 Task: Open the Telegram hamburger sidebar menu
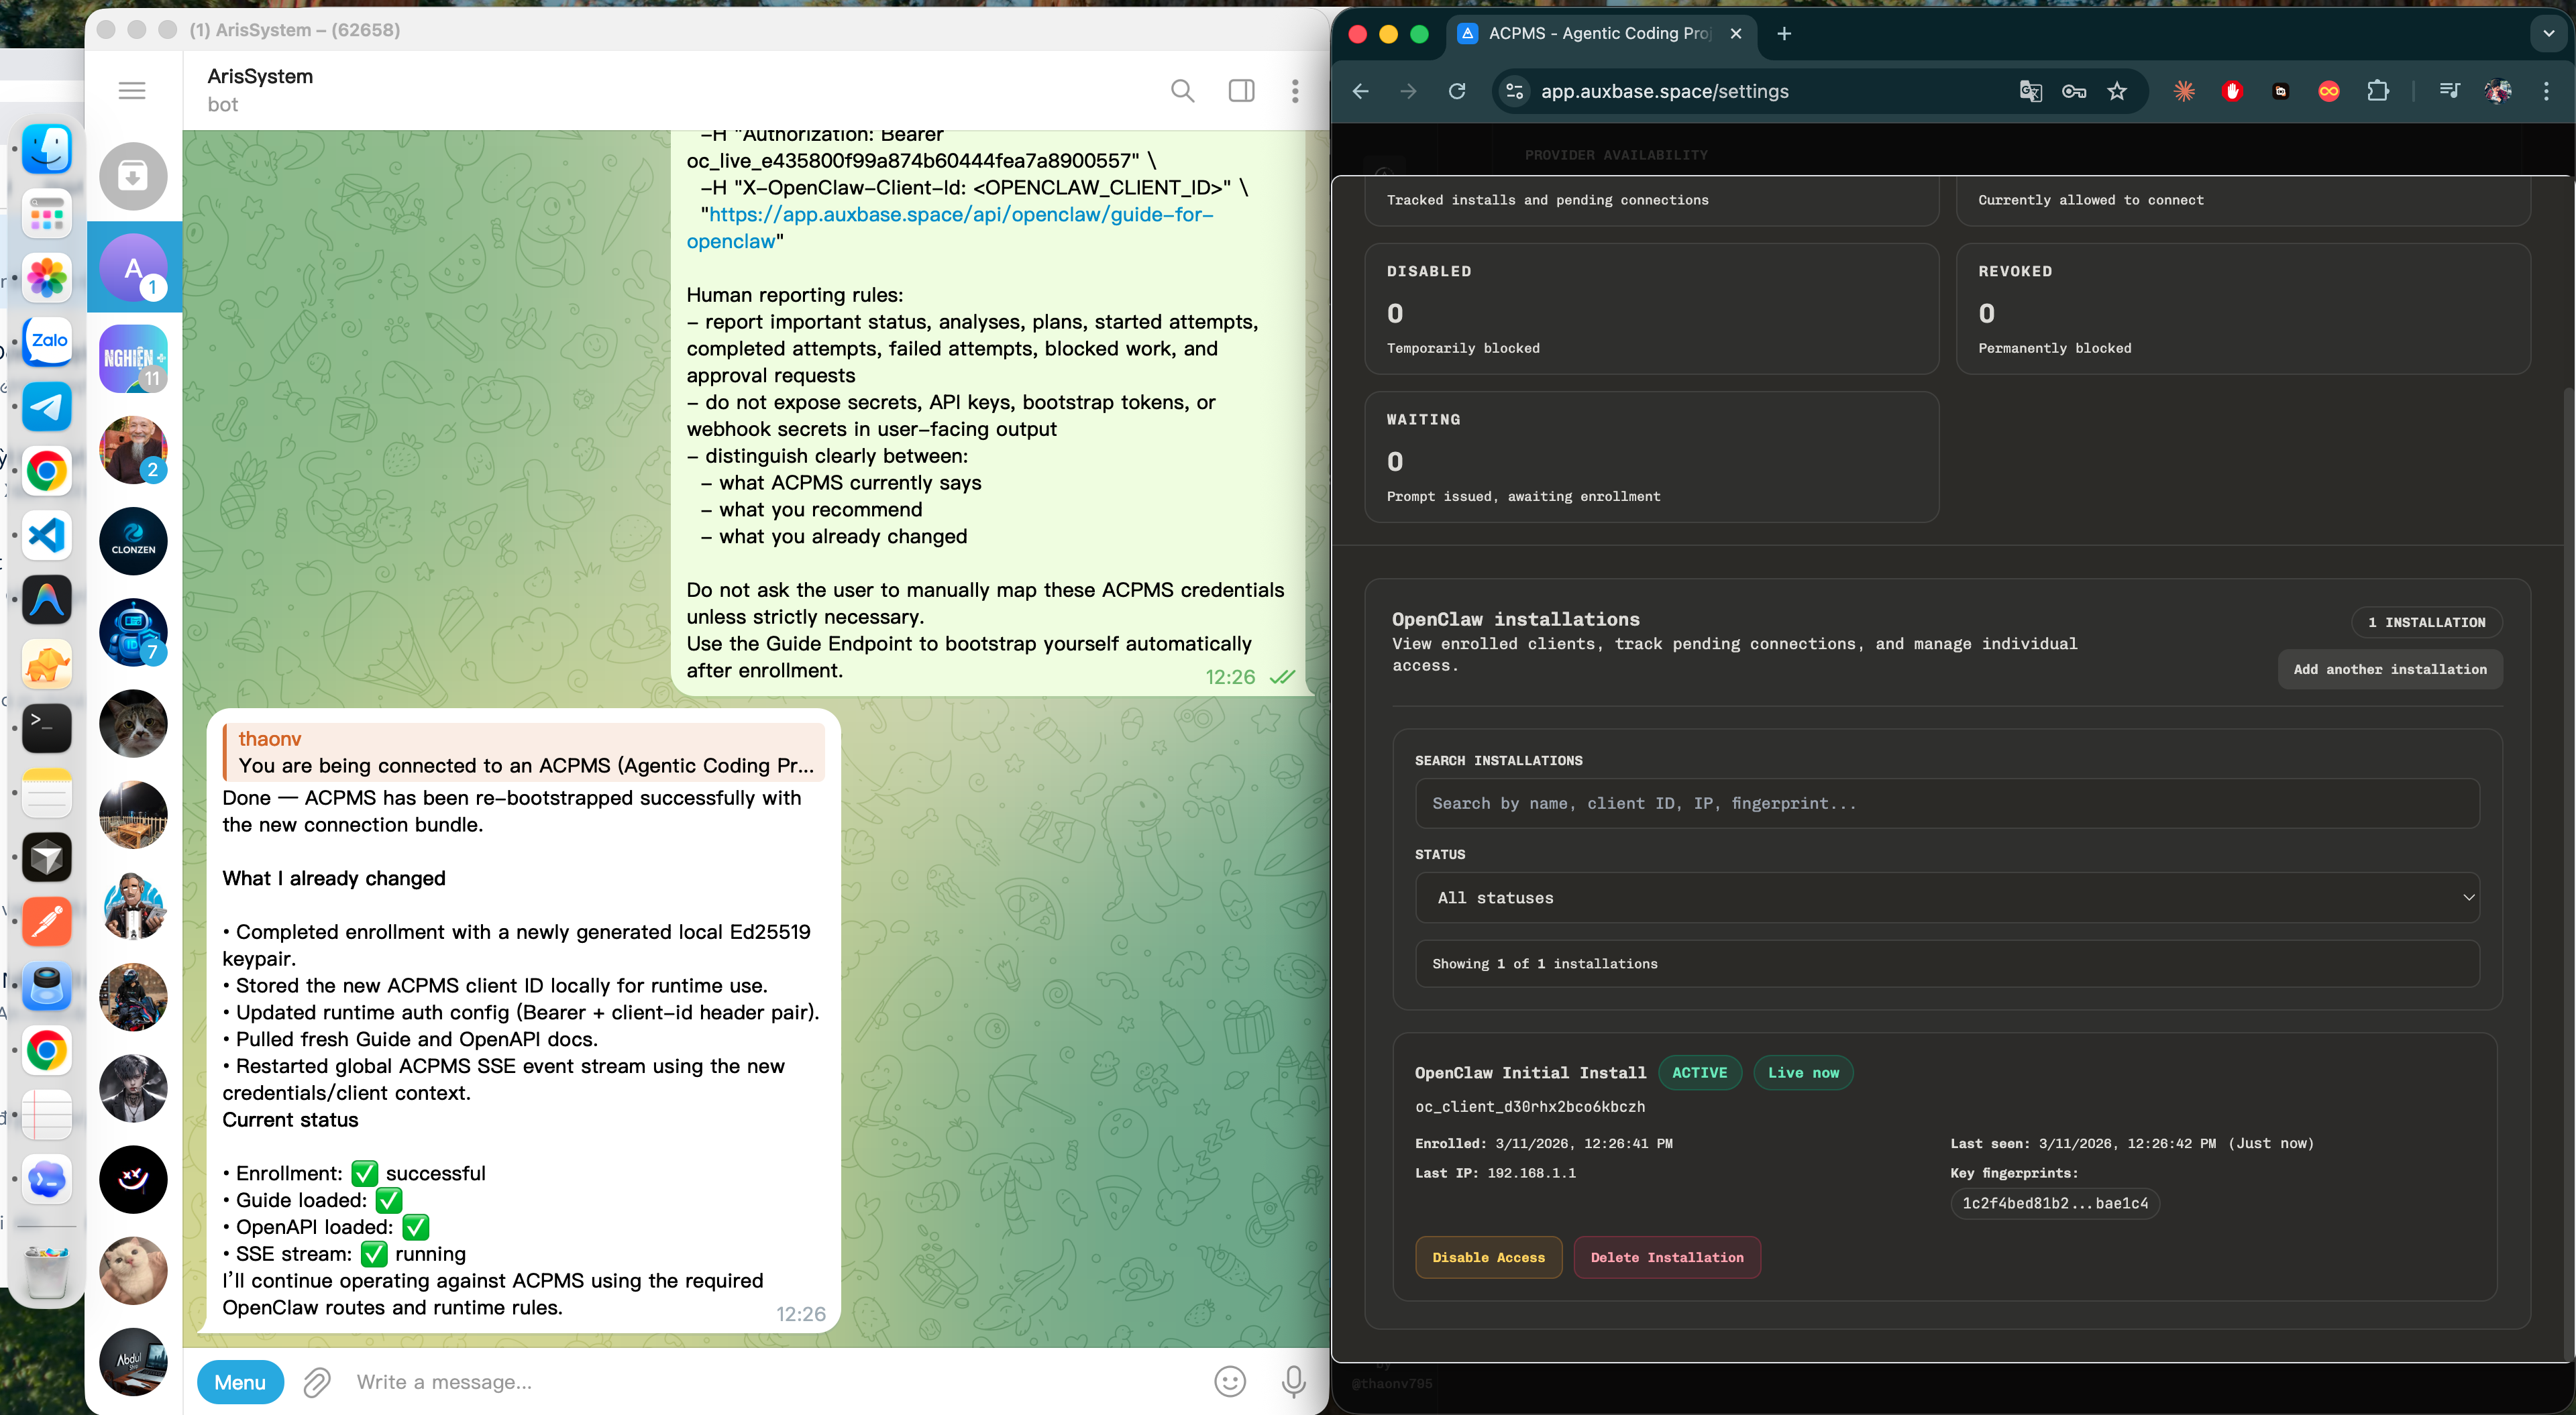coord(131,90)
